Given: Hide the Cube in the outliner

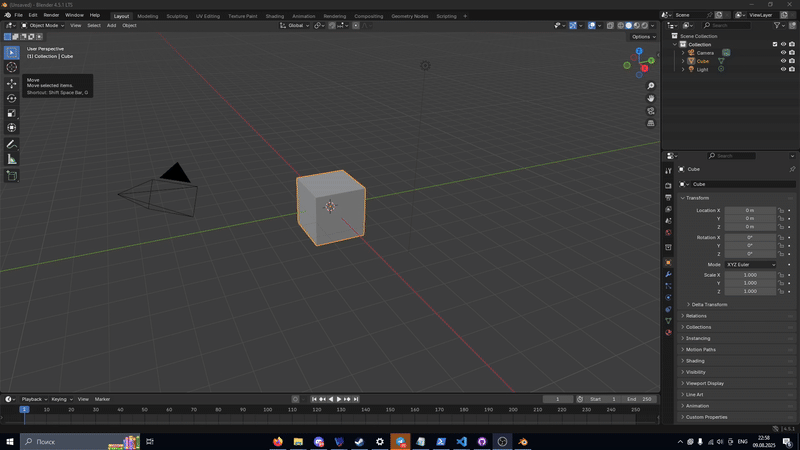Looking at the screenshot, I should 782,61.
